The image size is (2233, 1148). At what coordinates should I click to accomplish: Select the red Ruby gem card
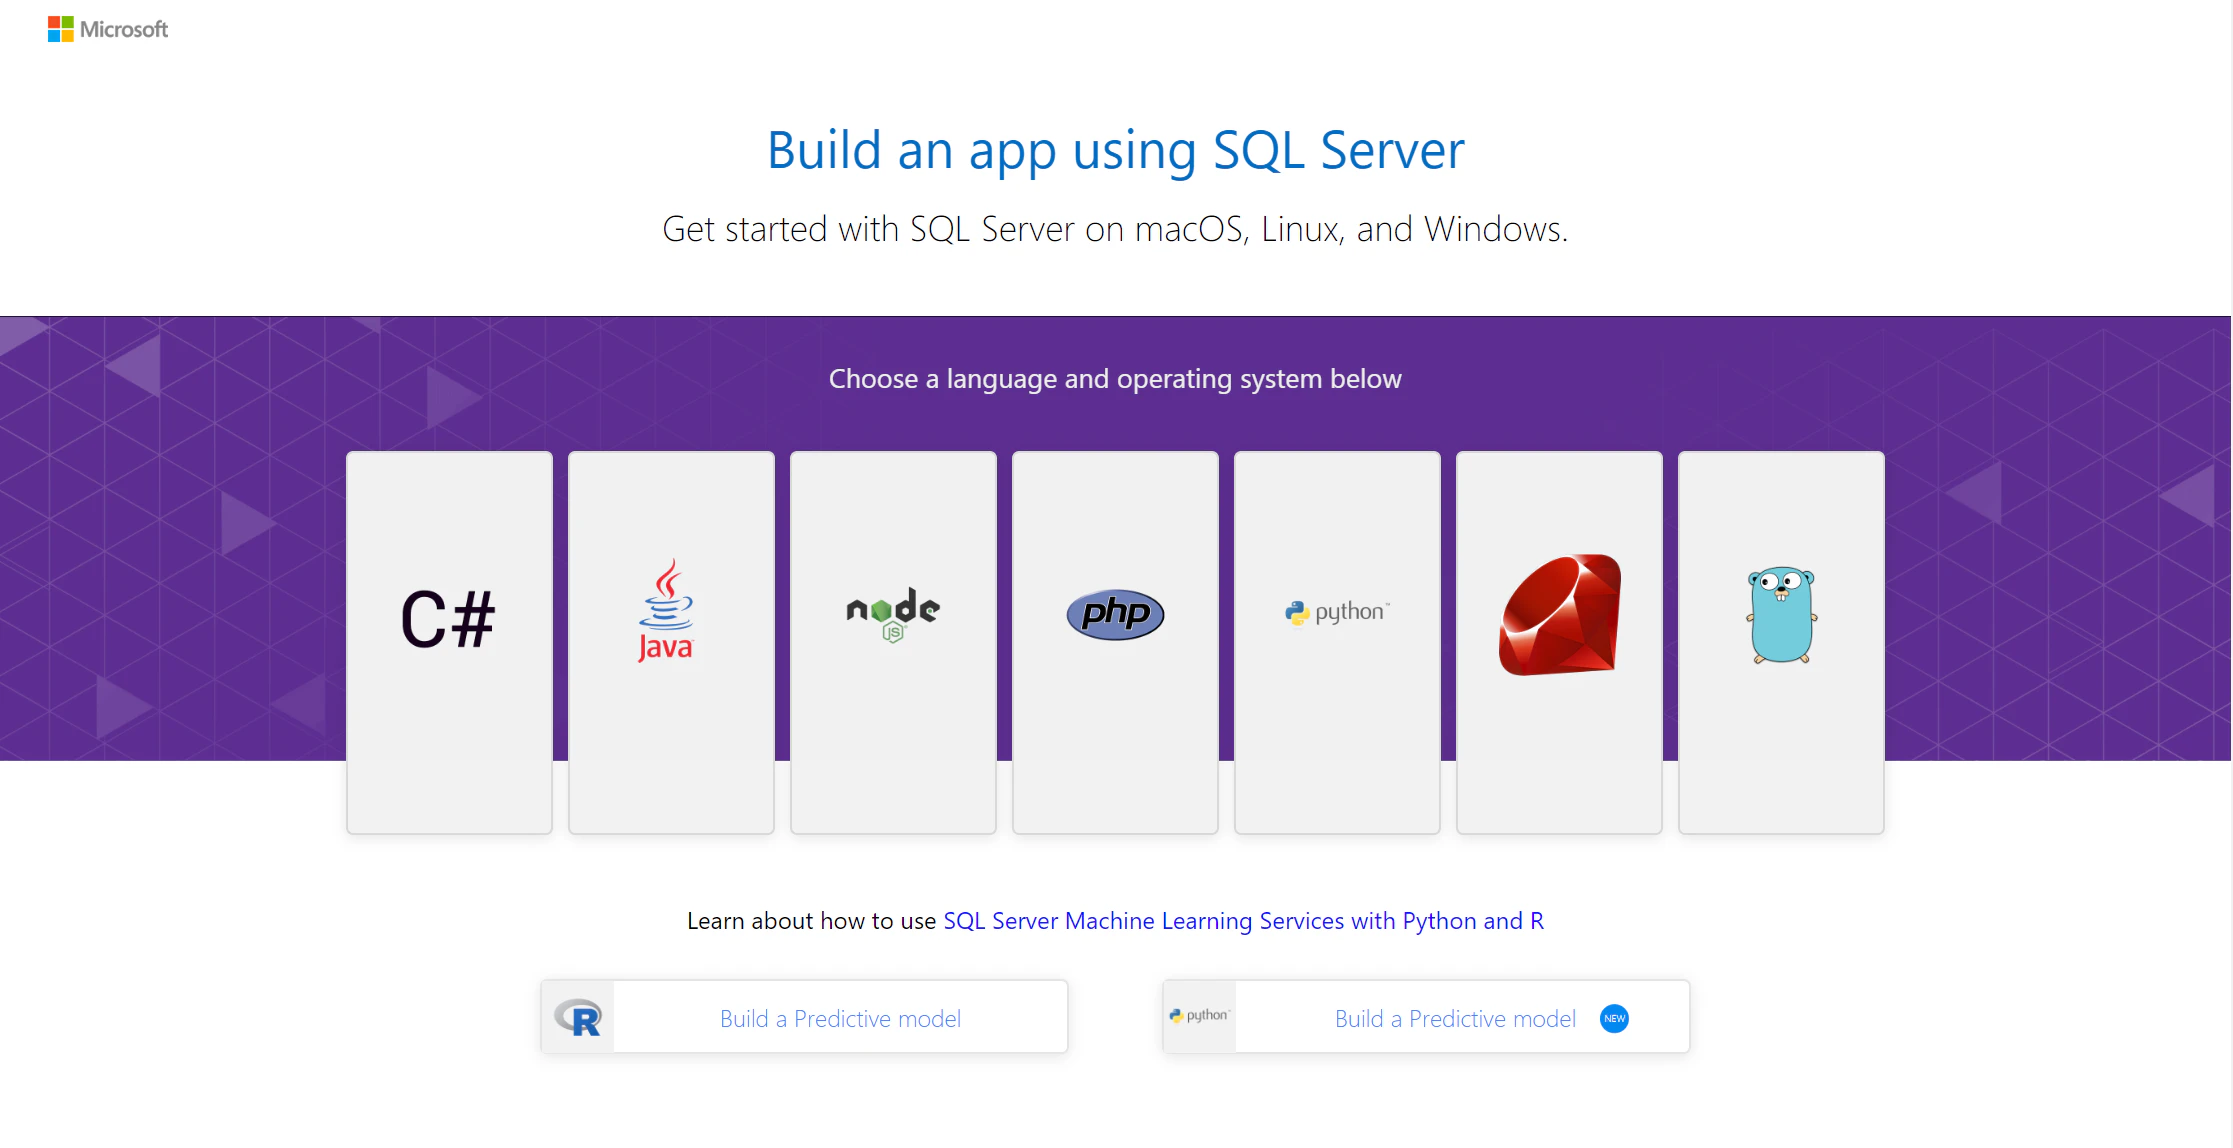1559,614
